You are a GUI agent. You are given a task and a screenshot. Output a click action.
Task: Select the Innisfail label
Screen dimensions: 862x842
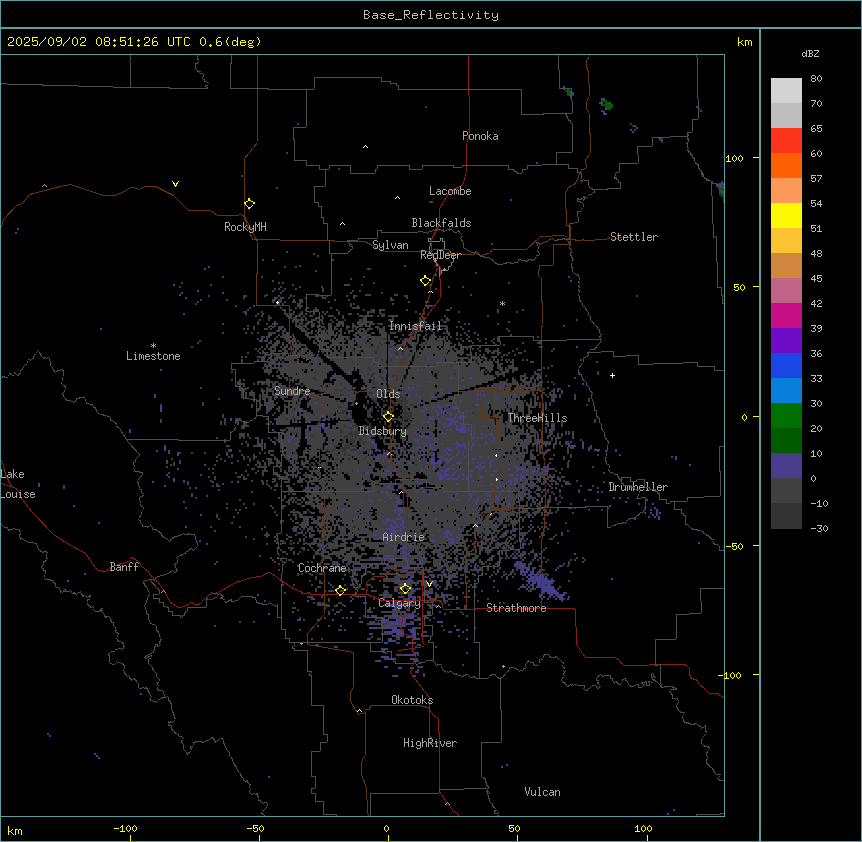[416, 326]
